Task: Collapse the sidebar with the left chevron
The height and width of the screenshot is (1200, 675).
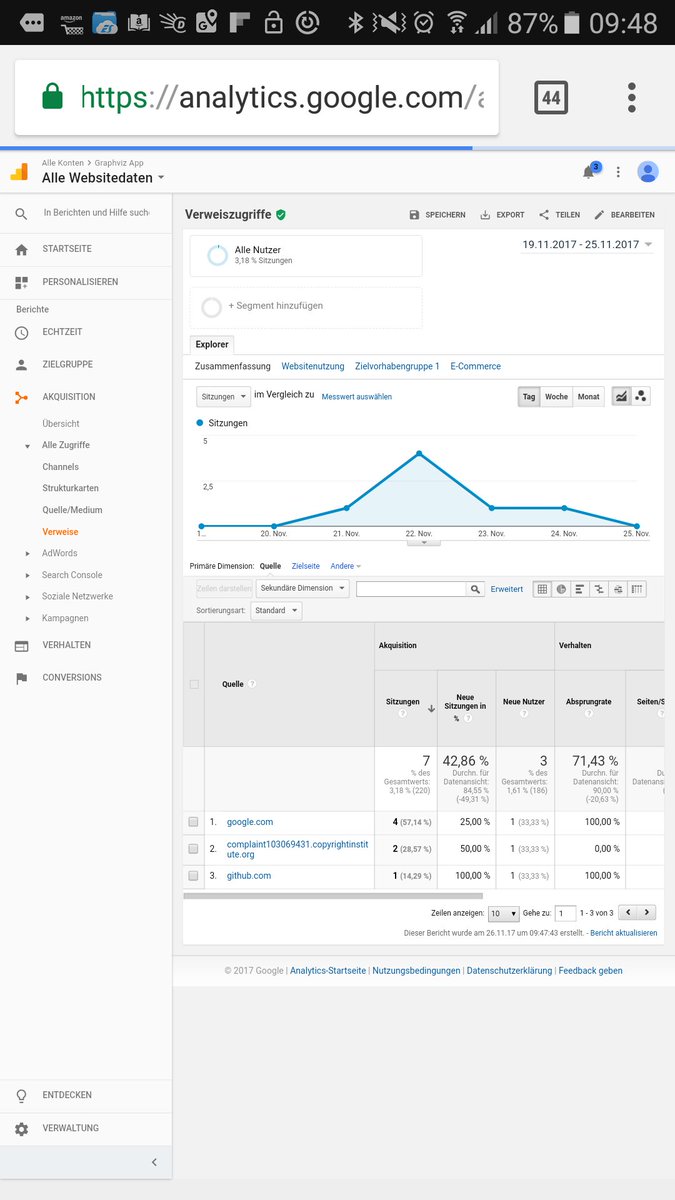Action: [x=154, y=1162]
